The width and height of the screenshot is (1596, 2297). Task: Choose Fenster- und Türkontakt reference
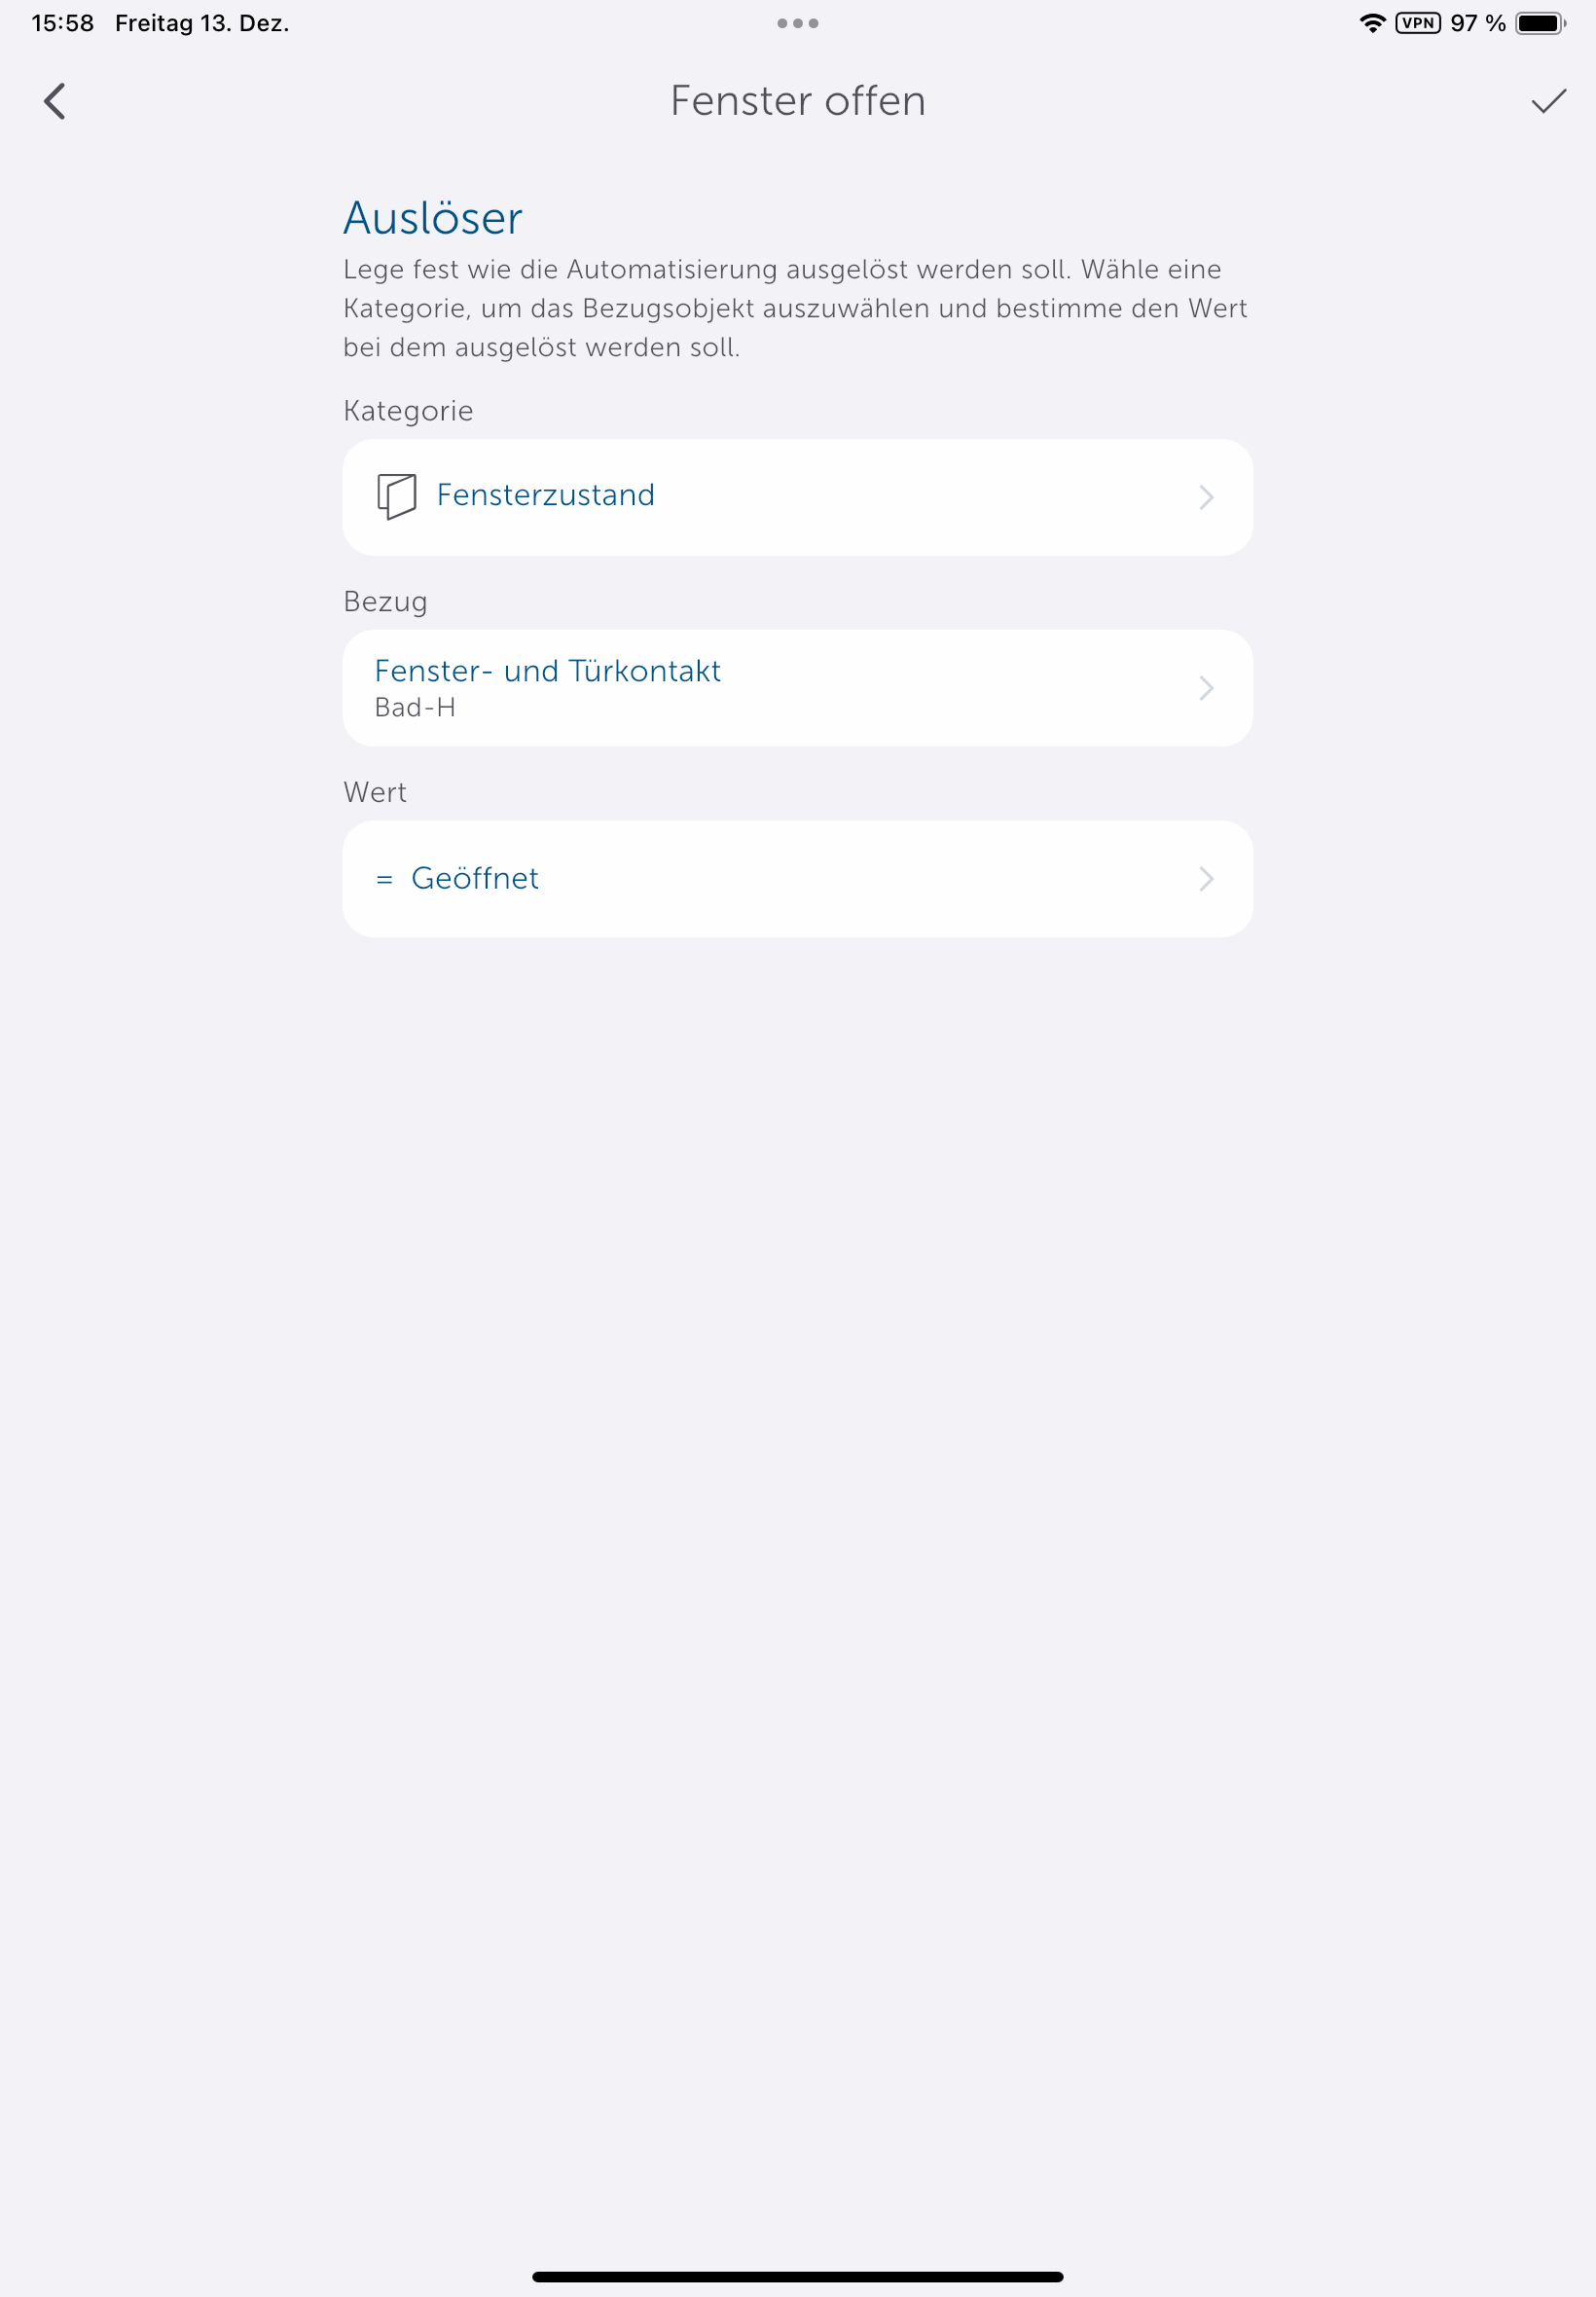pos(547,671)
